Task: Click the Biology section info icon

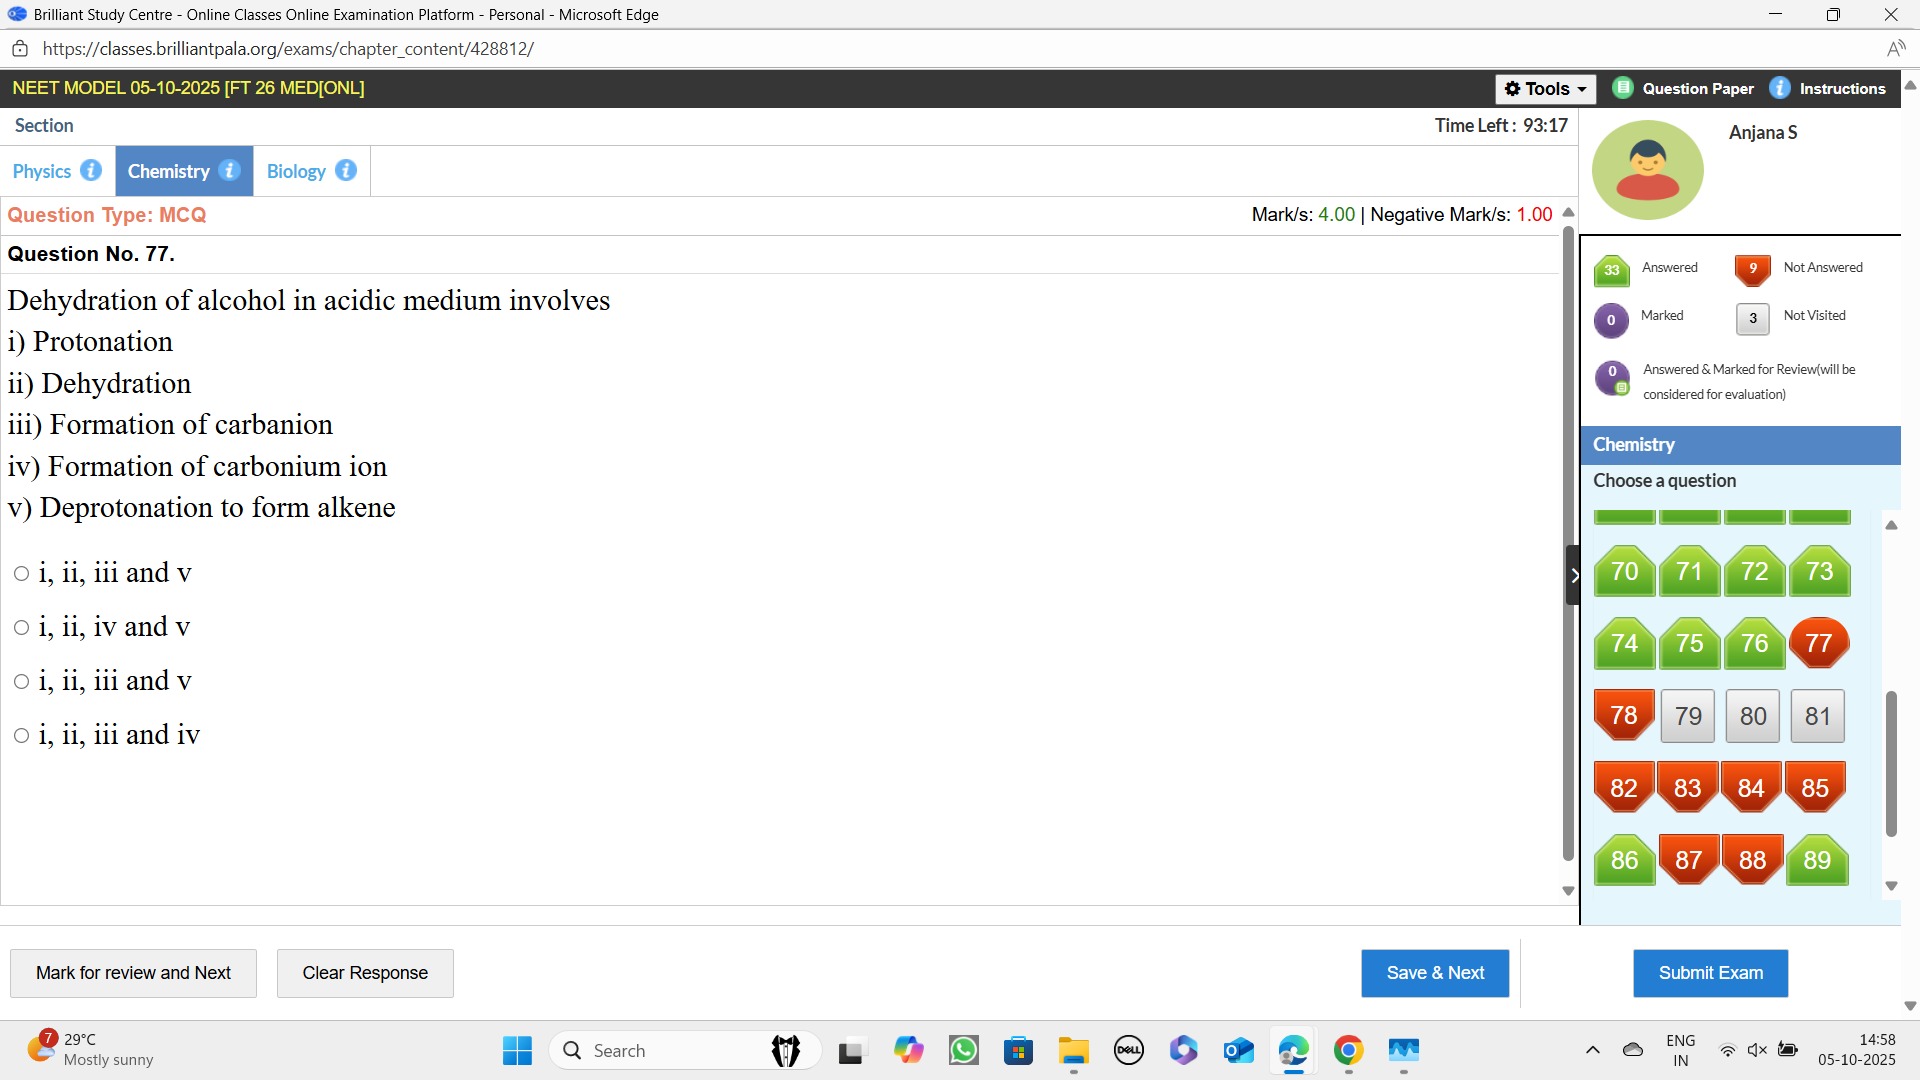Action: pos(346,170)
